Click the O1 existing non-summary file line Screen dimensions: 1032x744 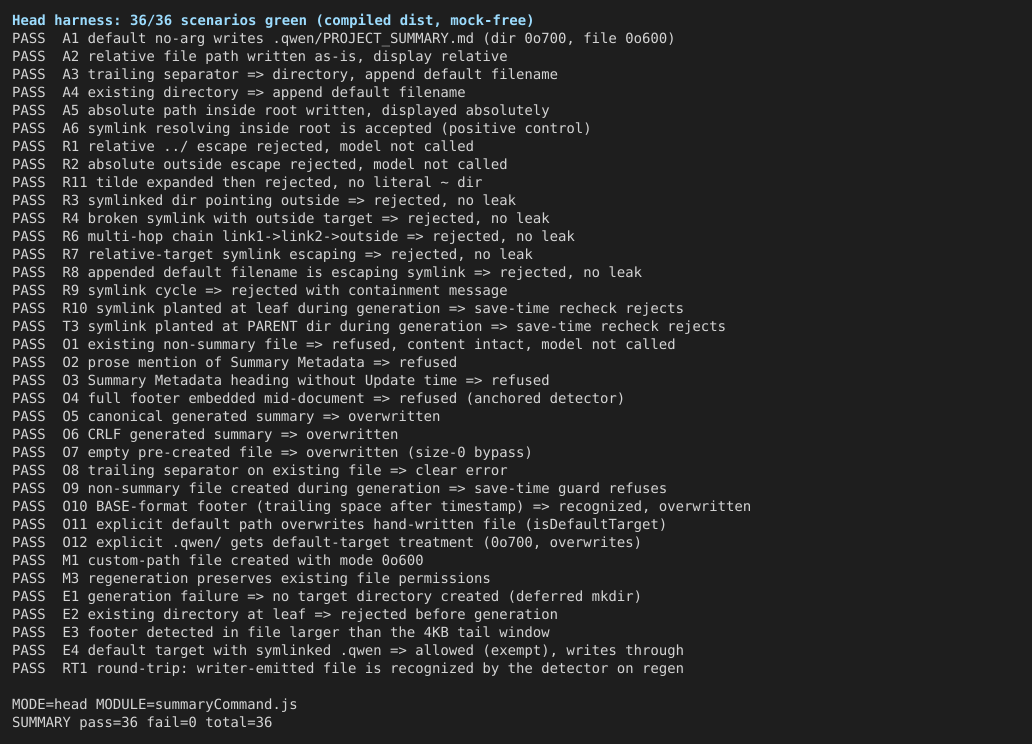[344, 345]
